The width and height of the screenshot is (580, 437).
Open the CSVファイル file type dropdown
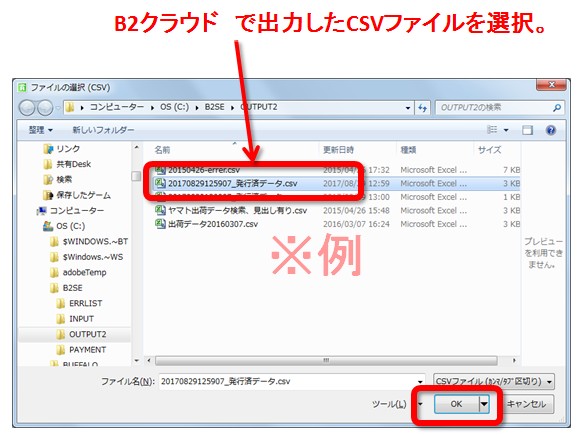click(x=494, y=381)
